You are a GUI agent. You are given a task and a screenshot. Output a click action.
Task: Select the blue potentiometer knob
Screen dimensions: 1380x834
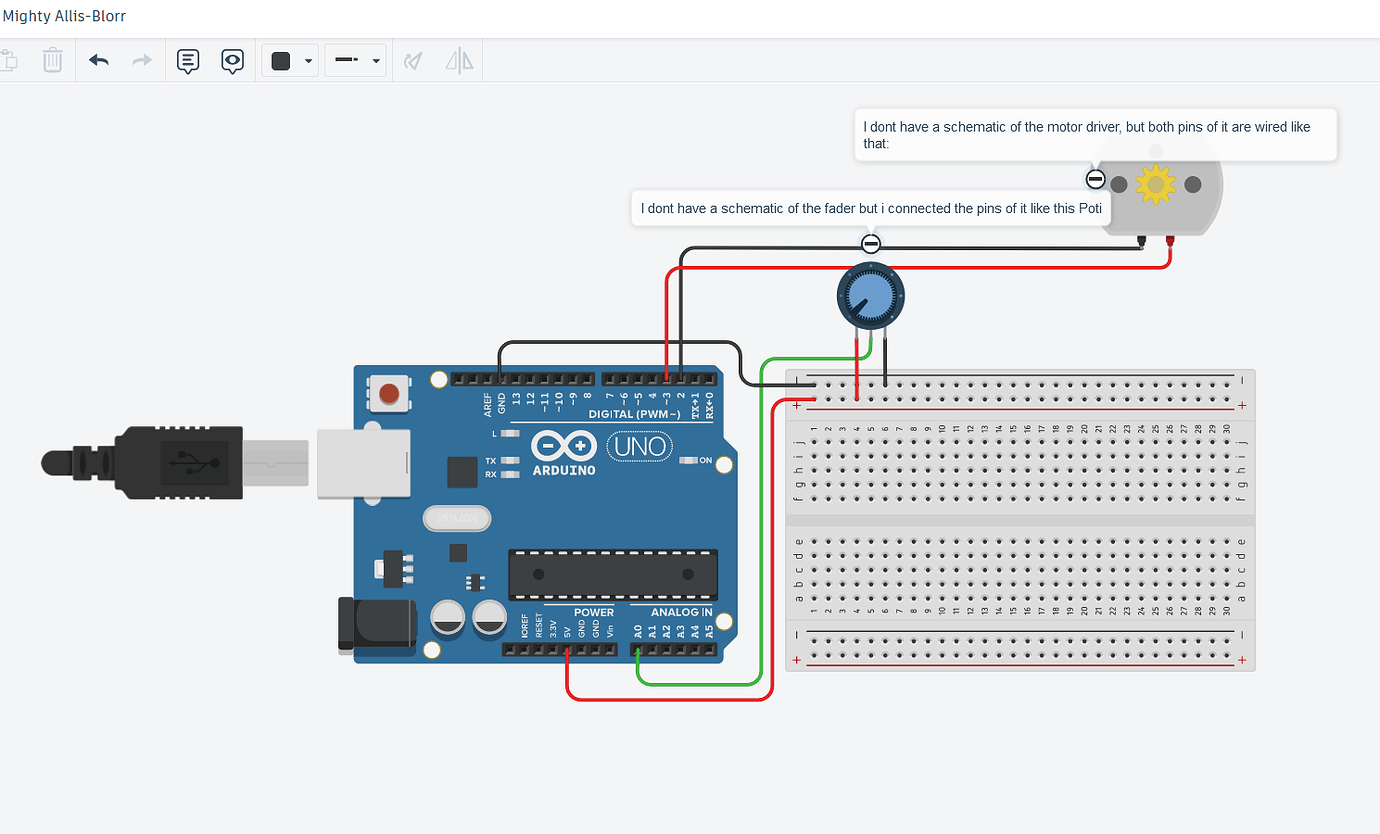(871, 296)
